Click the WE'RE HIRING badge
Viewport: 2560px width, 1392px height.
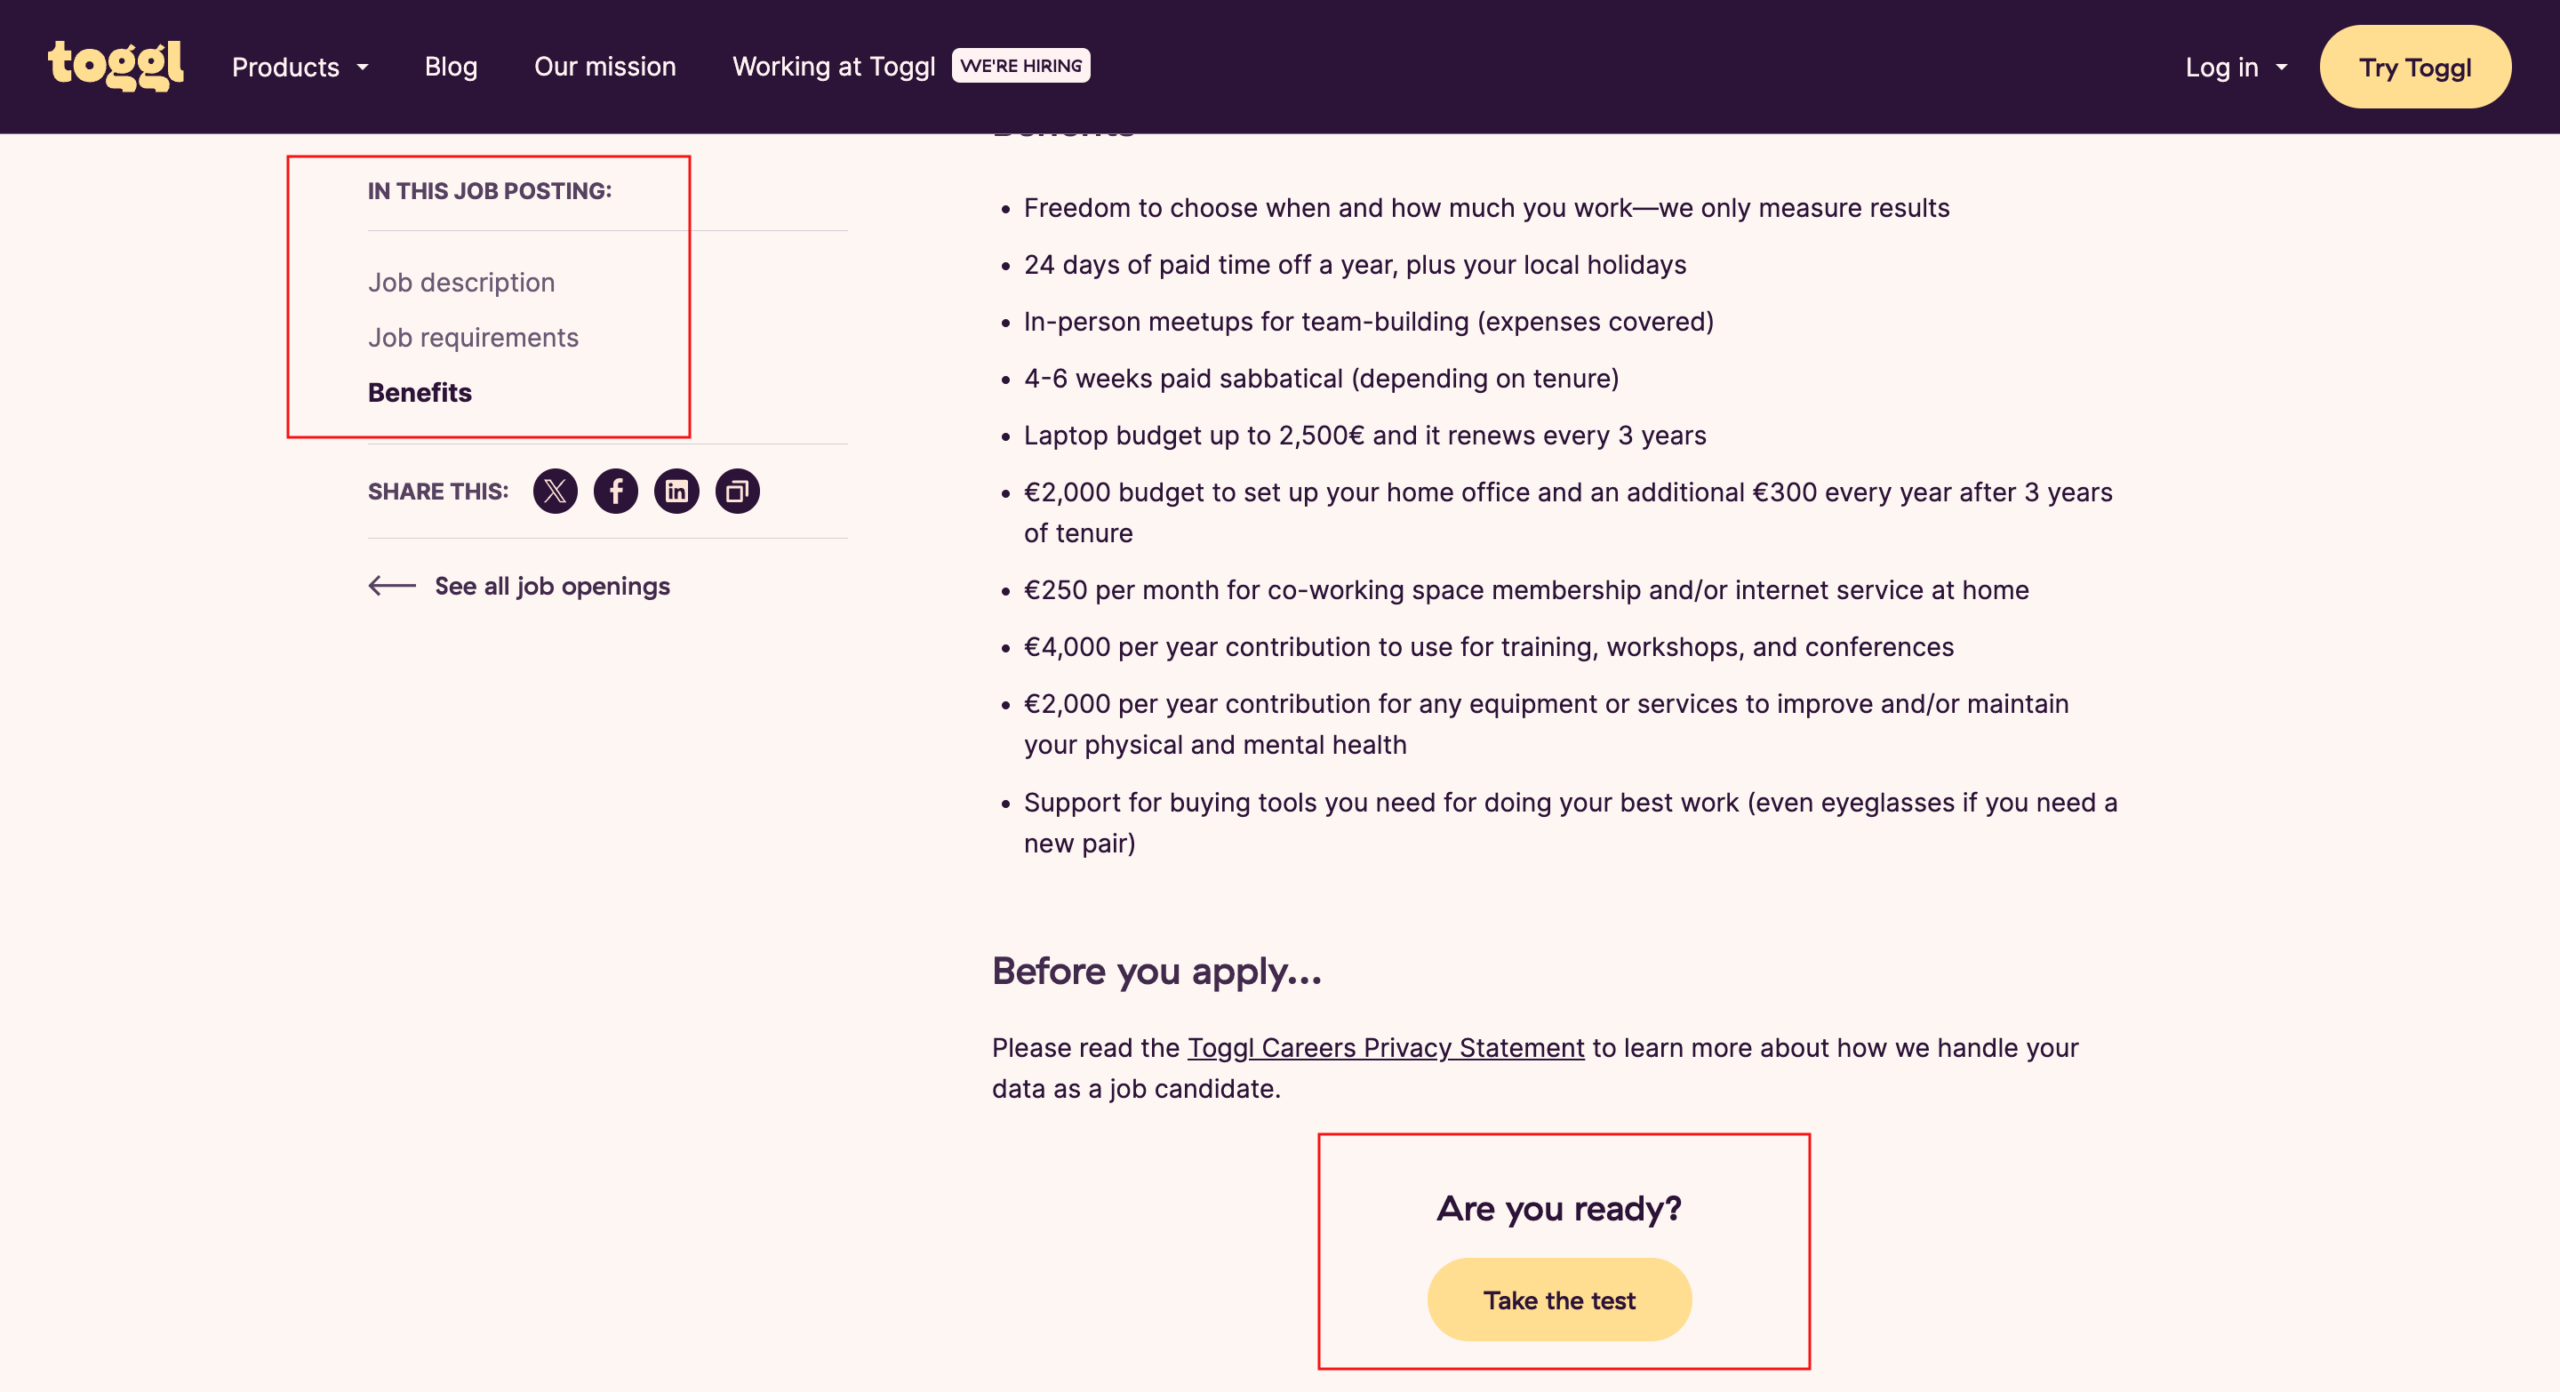click(x=1020, y=66)
